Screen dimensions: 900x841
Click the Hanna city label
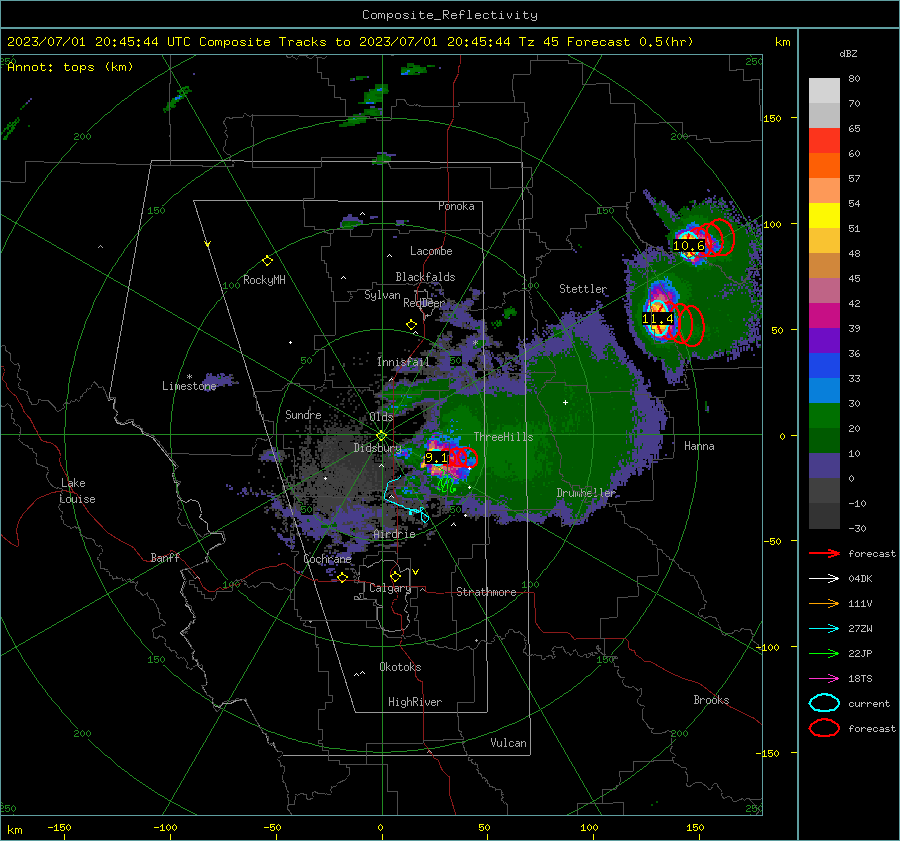699,446
